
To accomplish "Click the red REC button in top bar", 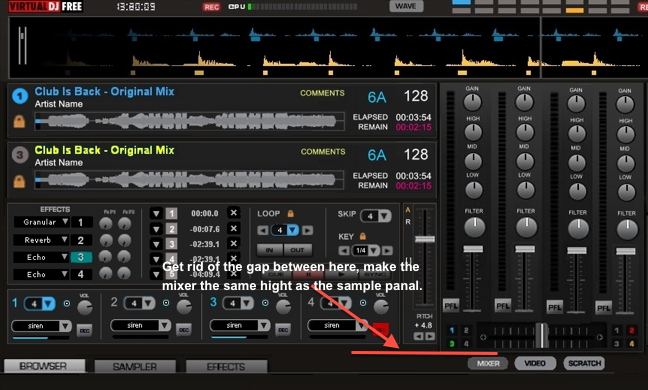I will (x=212, y=7).
